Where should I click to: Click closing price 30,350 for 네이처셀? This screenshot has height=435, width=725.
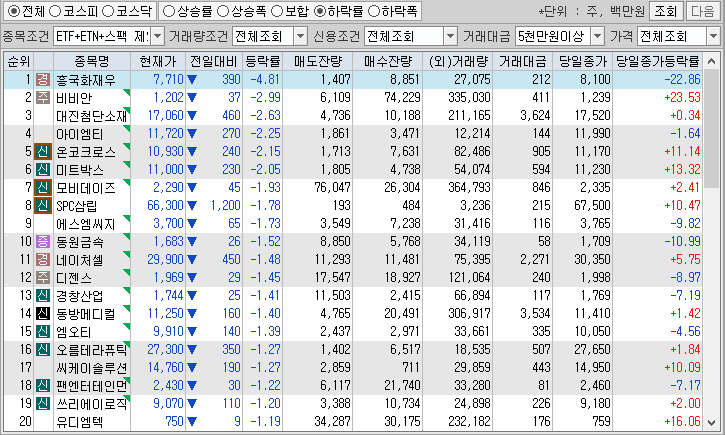click(592, 259)
